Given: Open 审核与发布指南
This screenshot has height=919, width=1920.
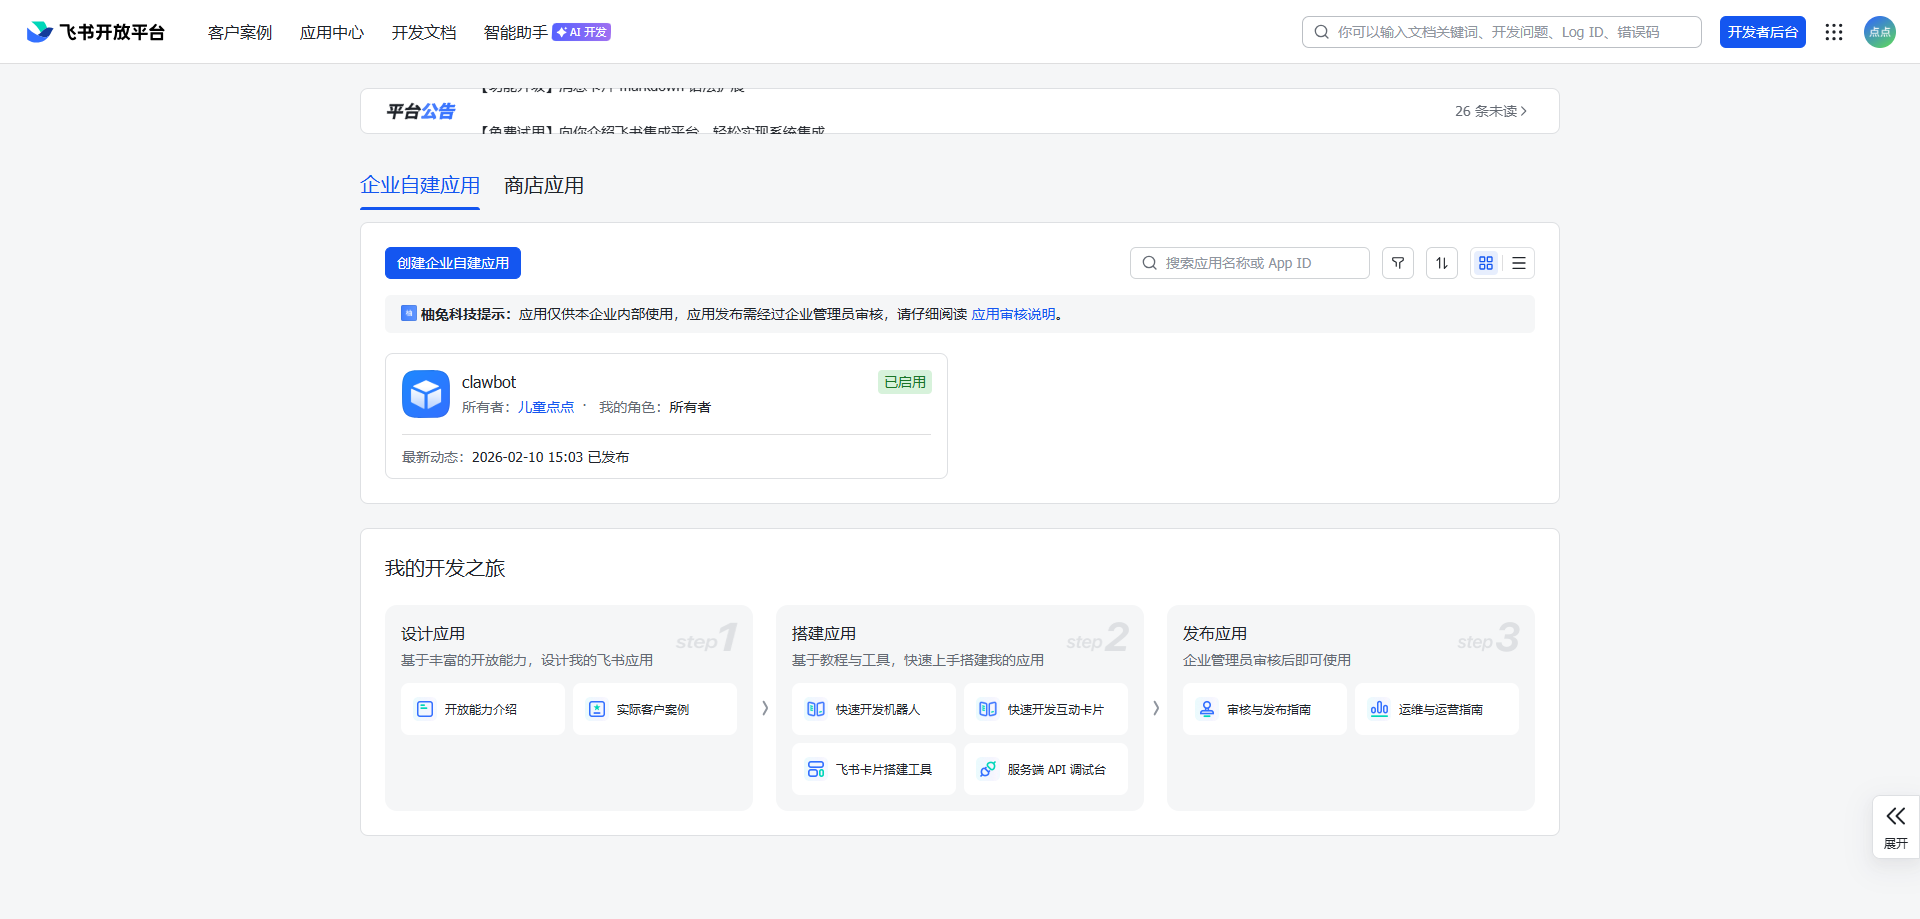Looking at the screenshot, I should click(1265, 709).
